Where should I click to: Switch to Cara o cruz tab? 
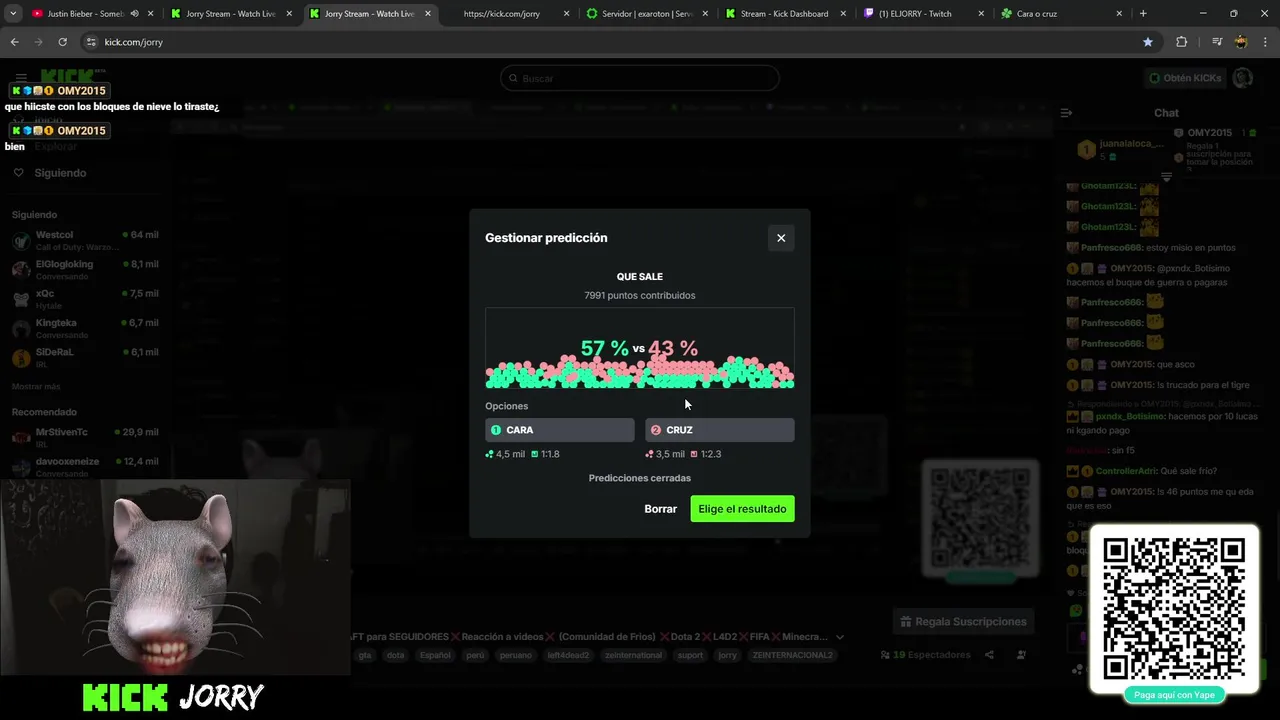point(1060,14)
